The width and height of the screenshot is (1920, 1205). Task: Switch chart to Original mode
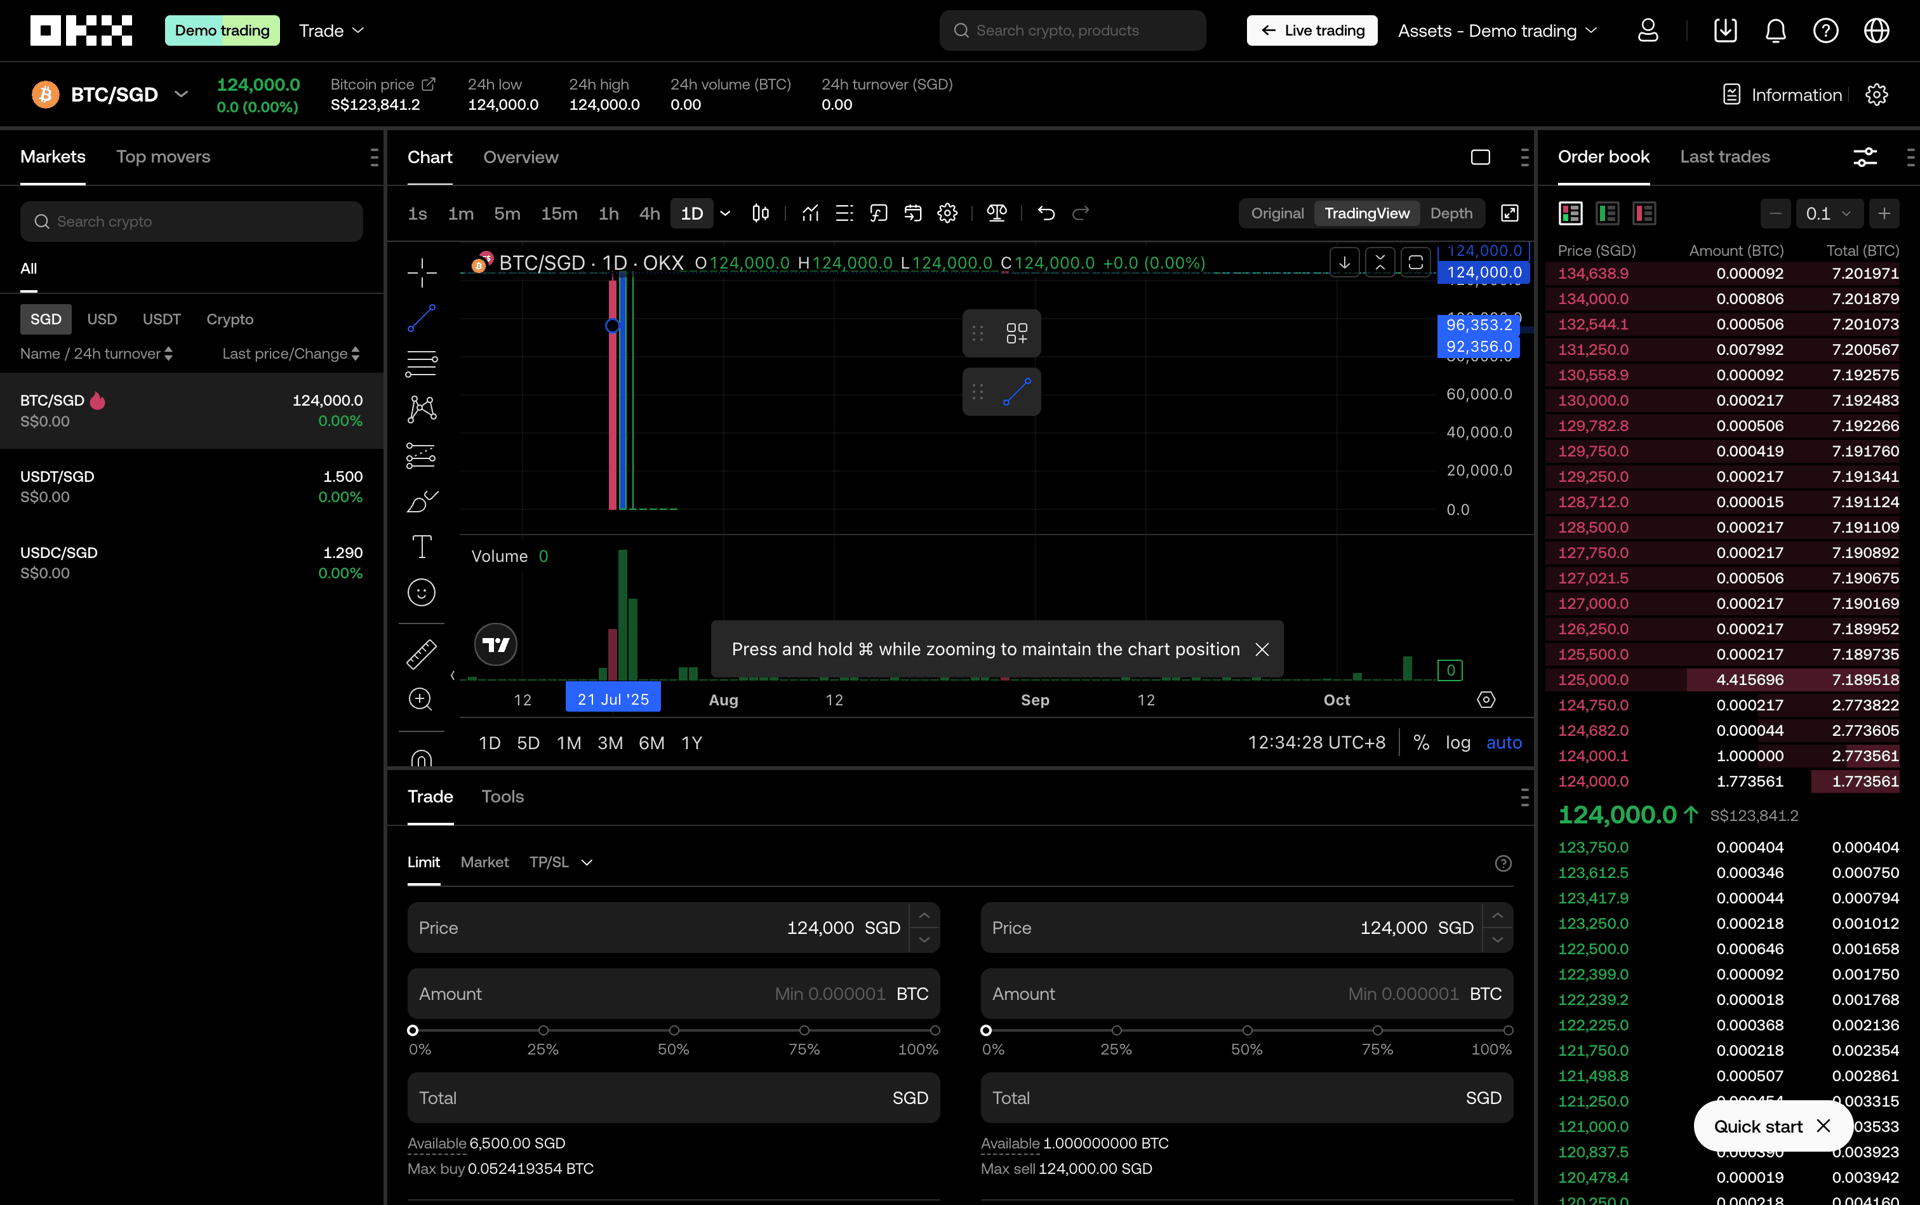pyautogui.click(x=1277, y=213)
